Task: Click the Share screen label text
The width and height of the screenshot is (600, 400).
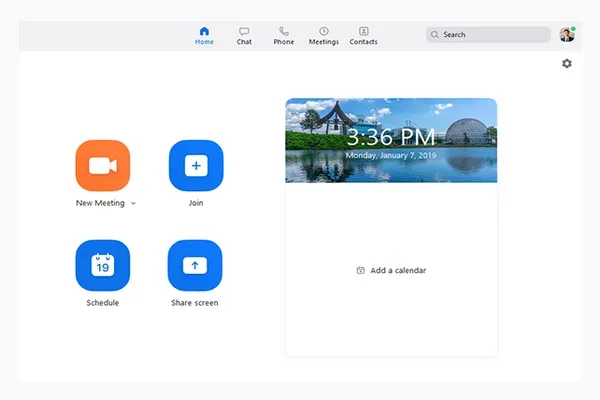Action: pyautogui.click(x=195, y=303)
